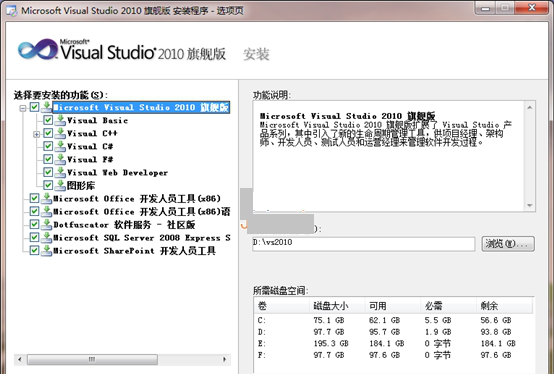Uncheck the Visual C++ checkbox

coord(48,133)
